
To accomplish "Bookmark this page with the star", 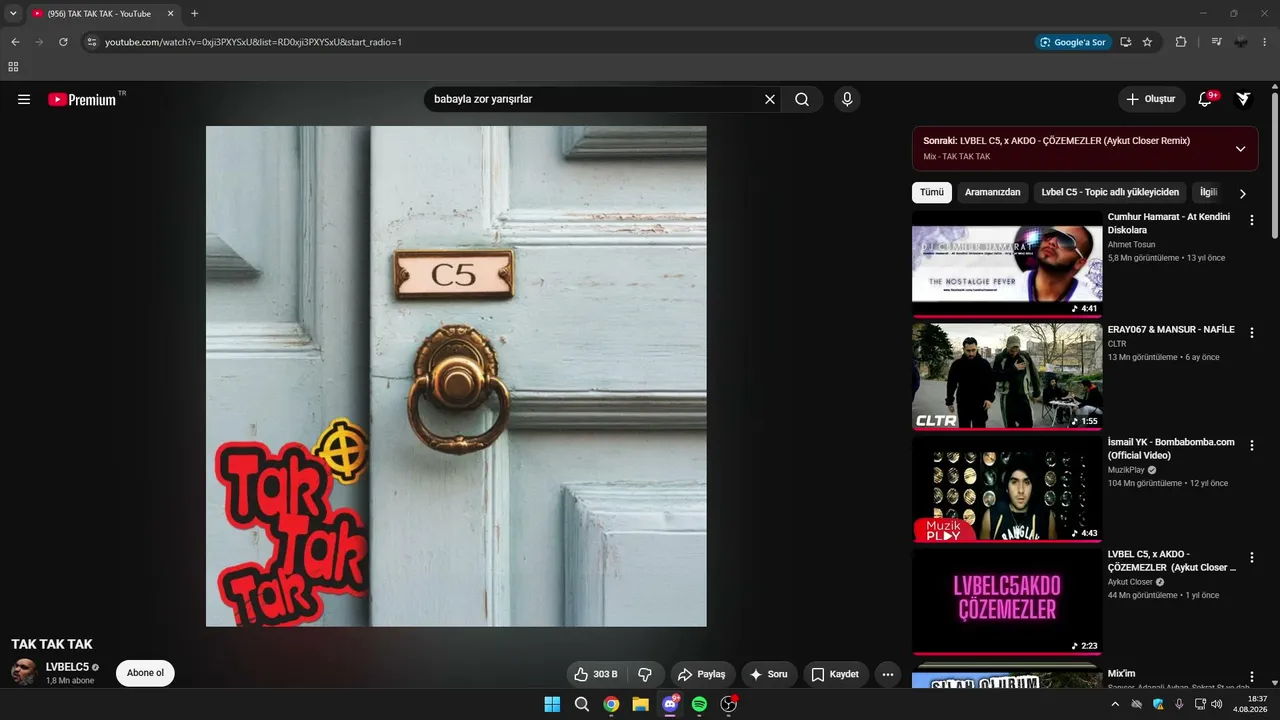I will [1147, 42].
